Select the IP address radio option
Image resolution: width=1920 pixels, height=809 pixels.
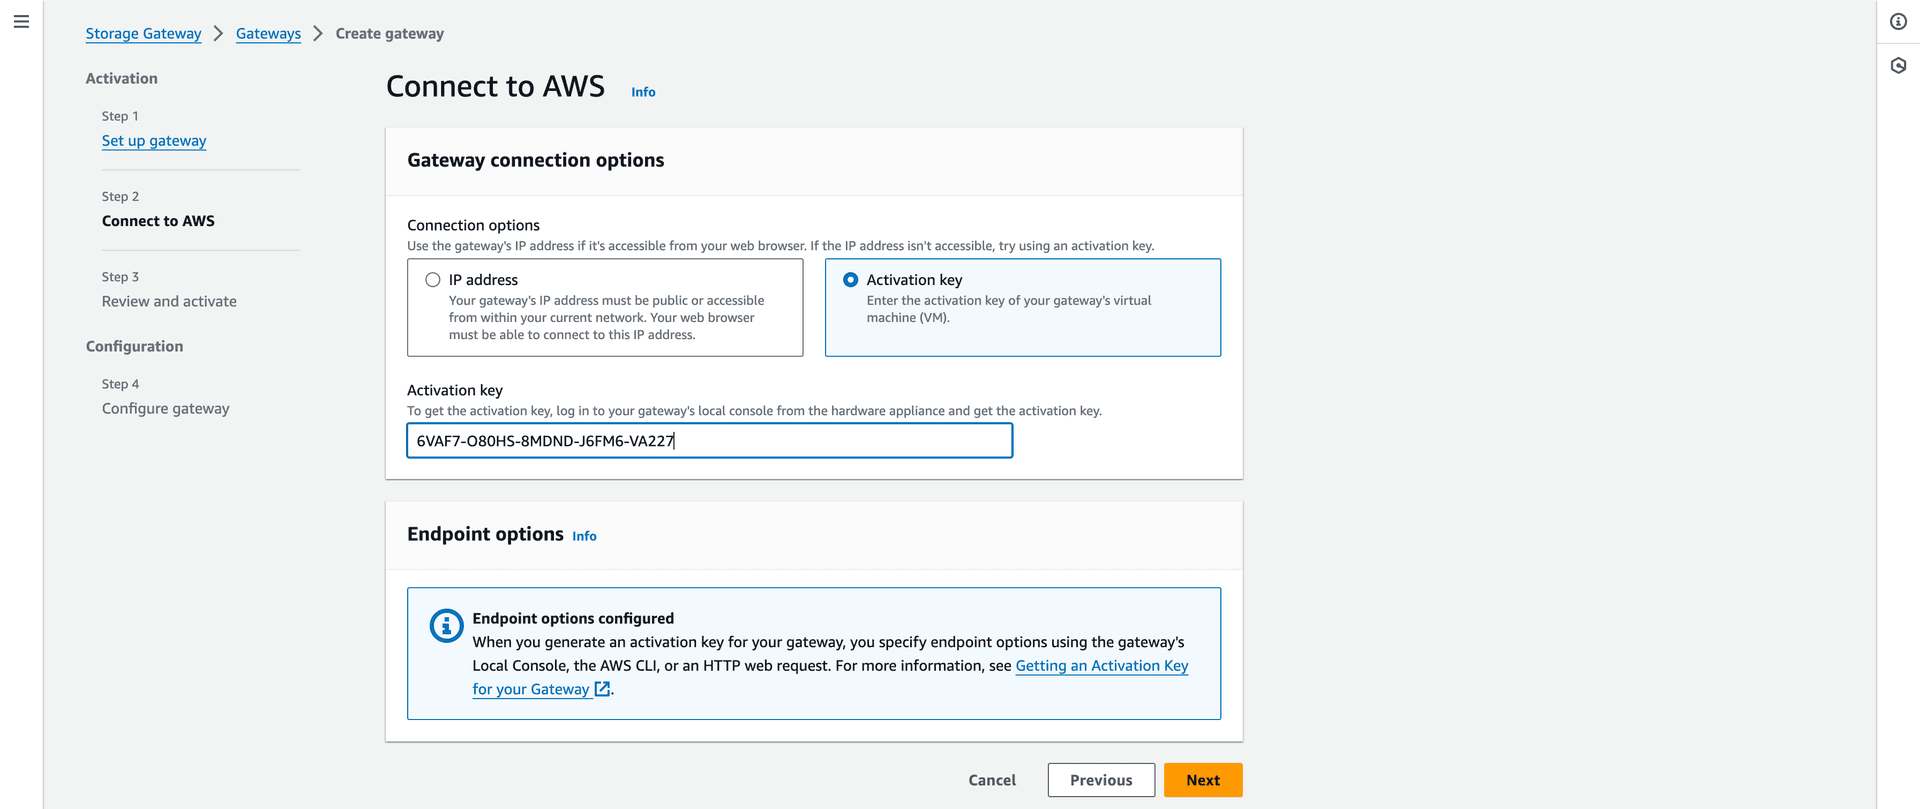pos(433,280)
